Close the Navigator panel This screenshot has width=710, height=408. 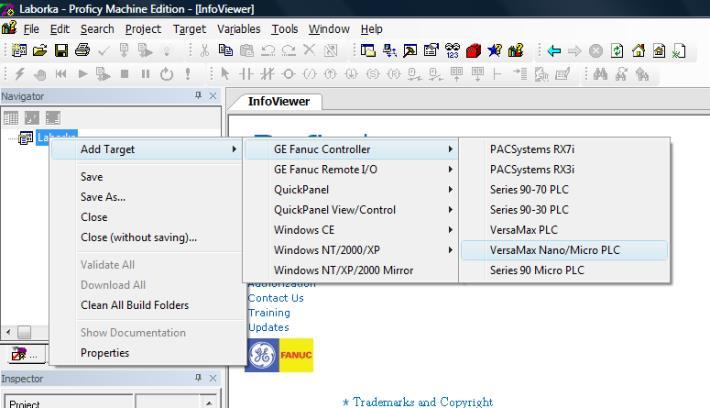tap(213, 96)
